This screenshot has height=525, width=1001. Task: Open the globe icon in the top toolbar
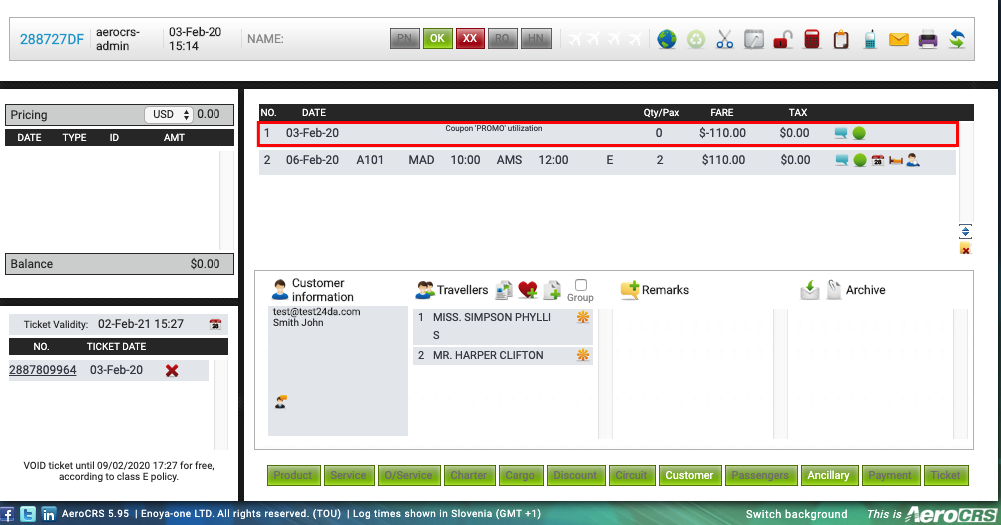pyautogui.click(x=666, y=40)
